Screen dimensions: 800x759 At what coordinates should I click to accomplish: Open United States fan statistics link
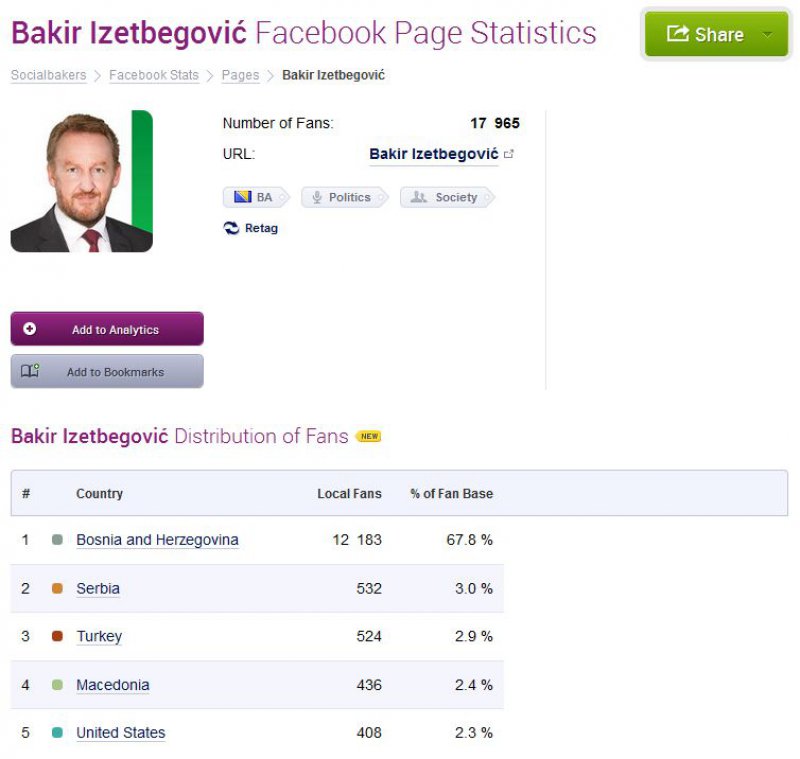tap(120, 733)
